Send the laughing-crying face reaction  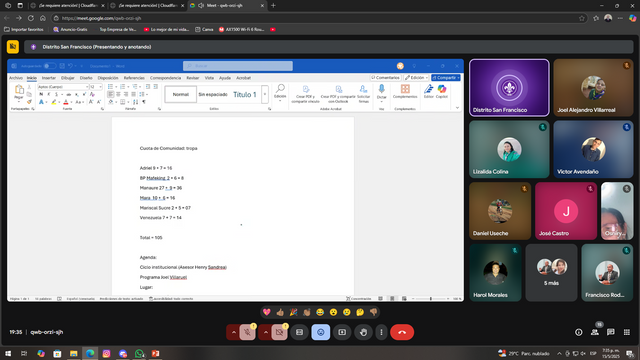click(x=320, y=312)
